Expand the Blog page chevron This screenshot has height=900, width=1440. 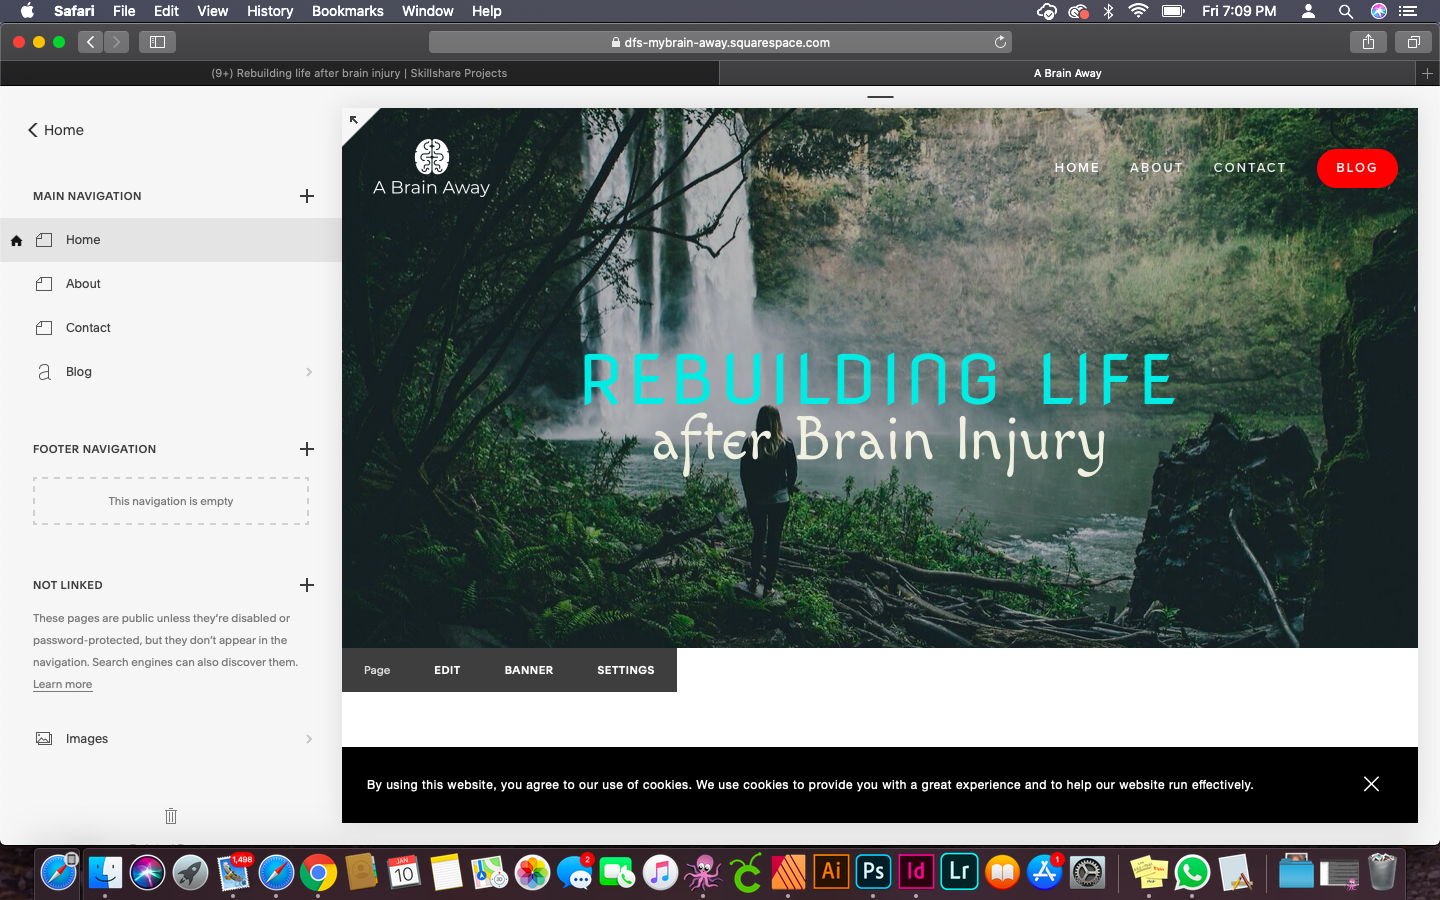click(309, 372)
